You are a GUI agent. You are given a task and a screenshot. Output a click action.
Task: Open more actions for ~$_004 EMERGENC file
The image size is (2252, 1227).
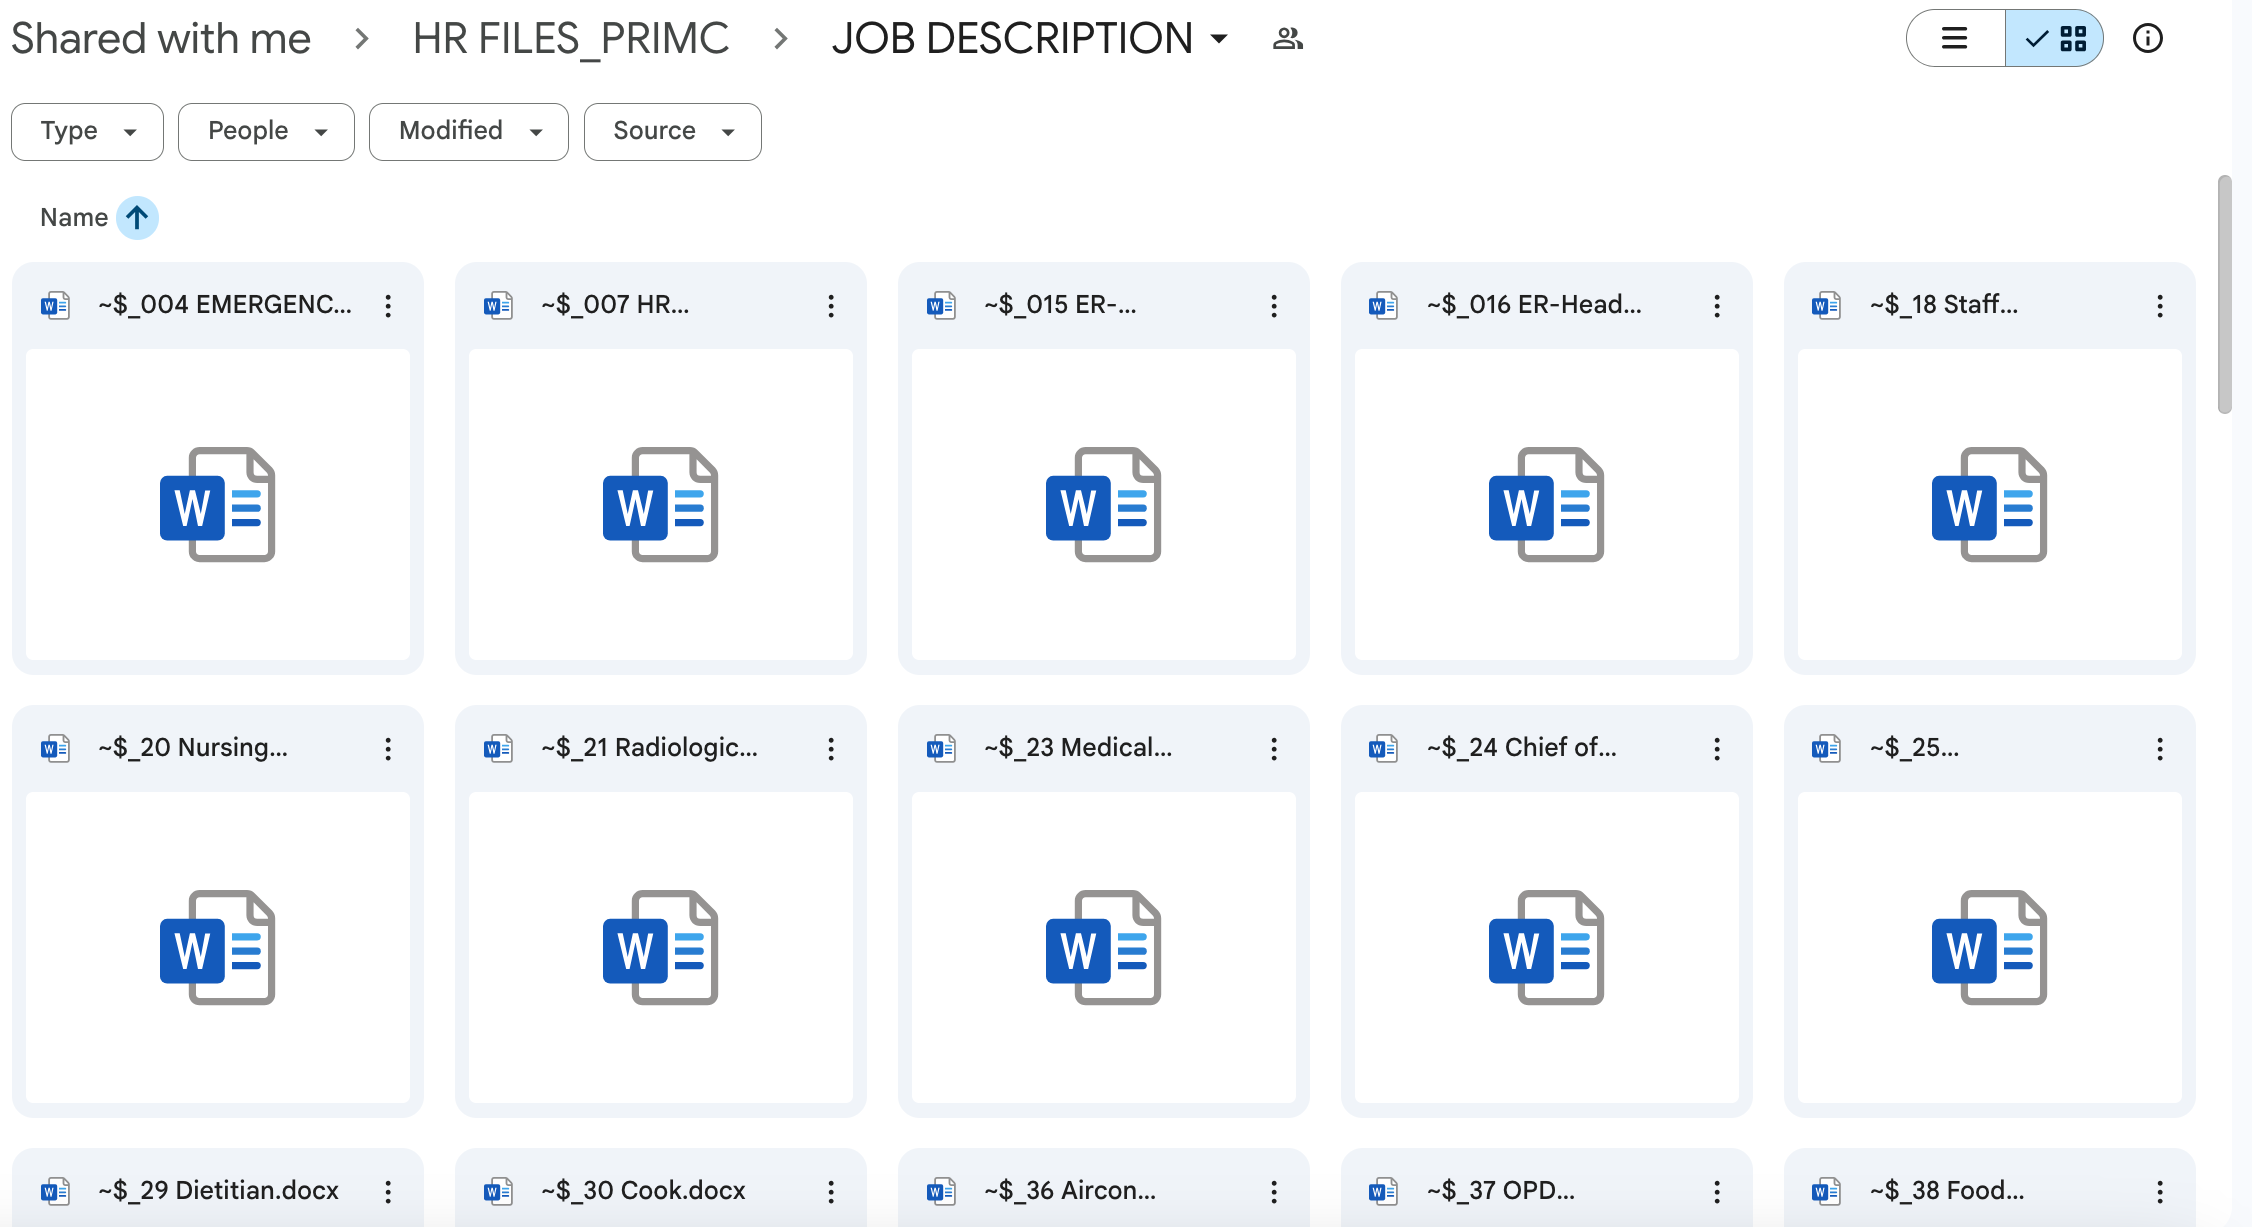pos(388,306)
